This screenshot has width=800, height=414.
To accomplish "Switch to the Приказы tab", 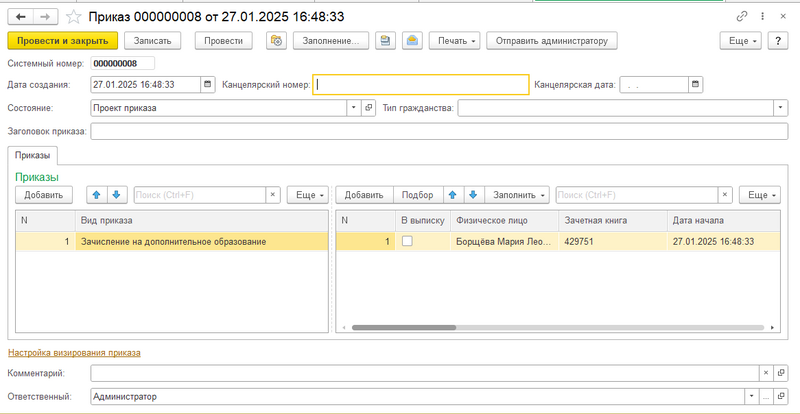I will (x=33, y=155).
